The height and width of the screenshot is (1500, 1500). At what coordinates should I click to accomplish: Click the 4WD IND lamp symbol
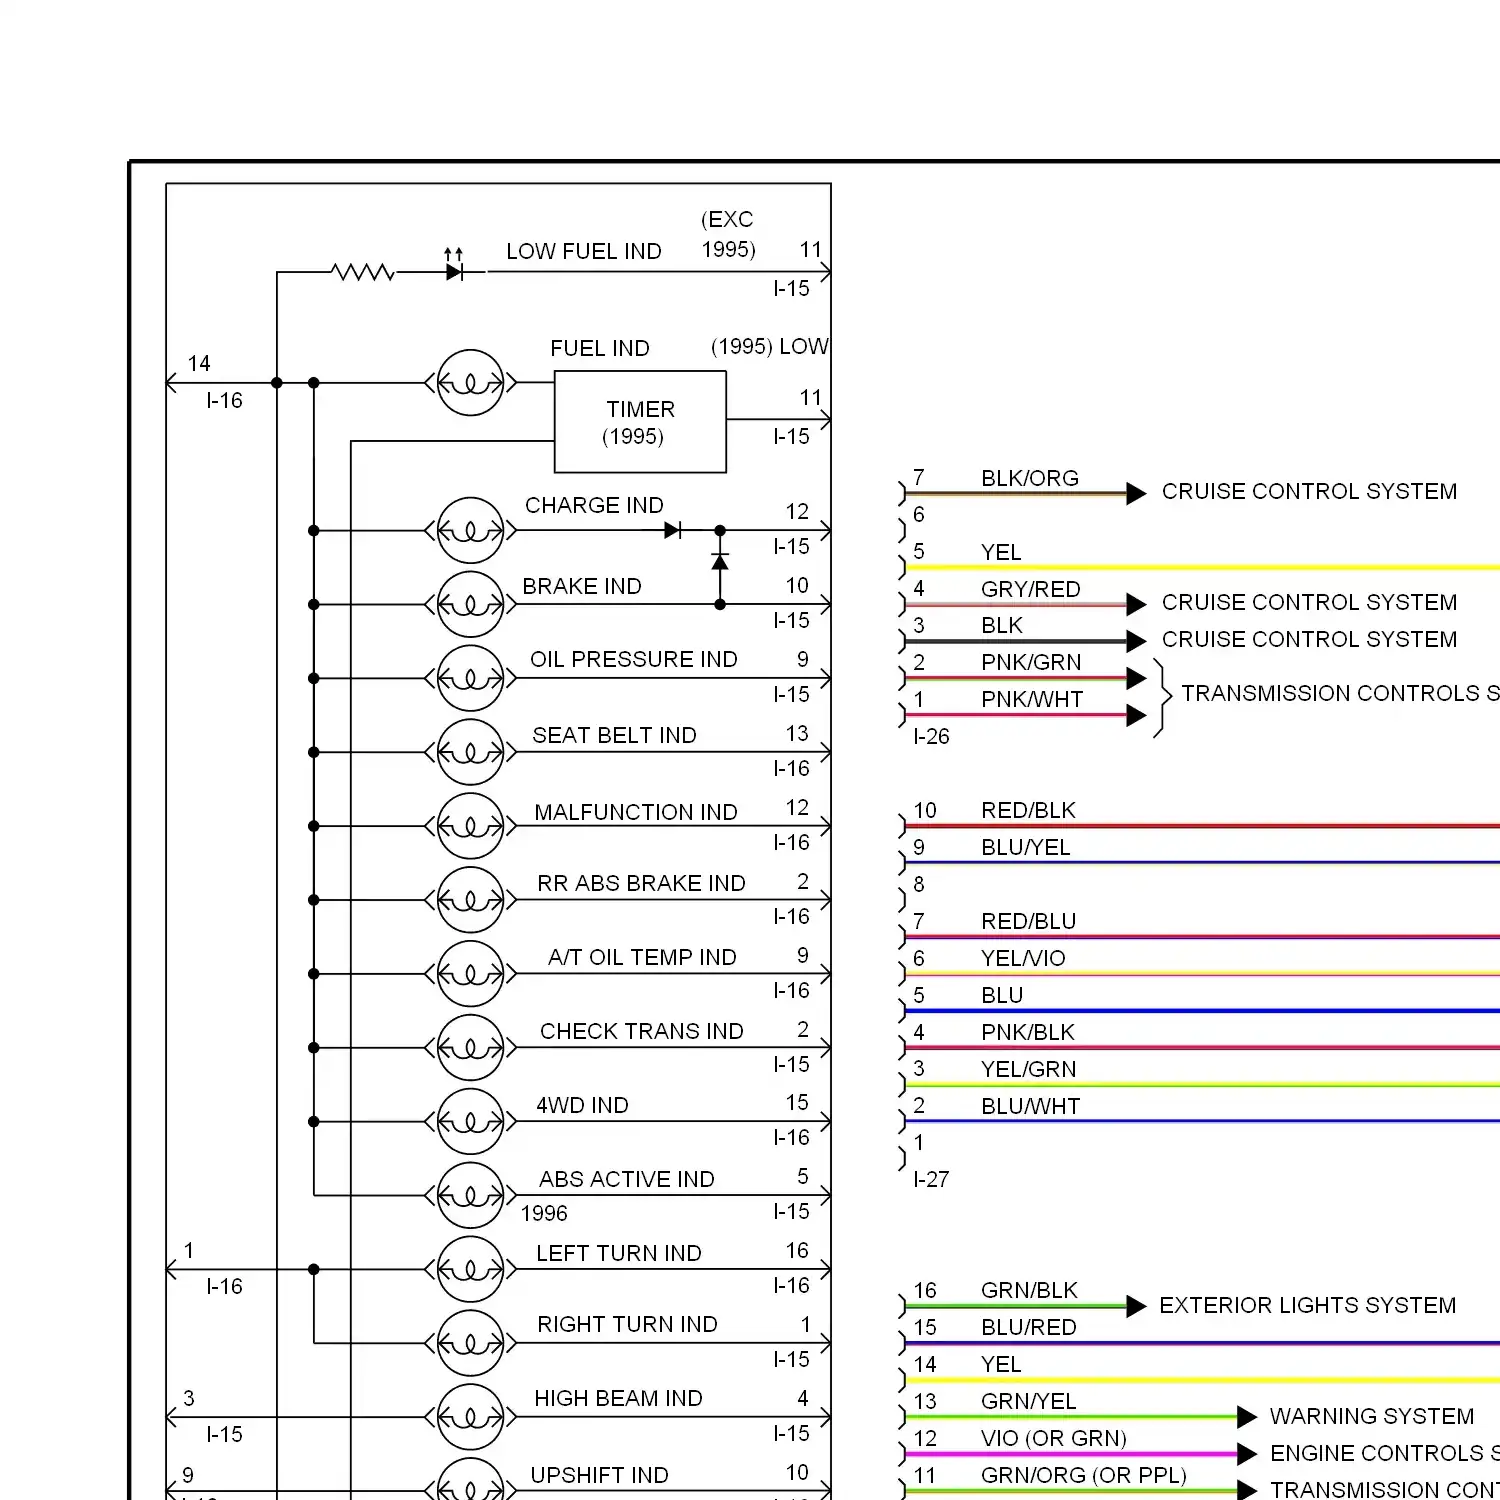coord(470,1122)
